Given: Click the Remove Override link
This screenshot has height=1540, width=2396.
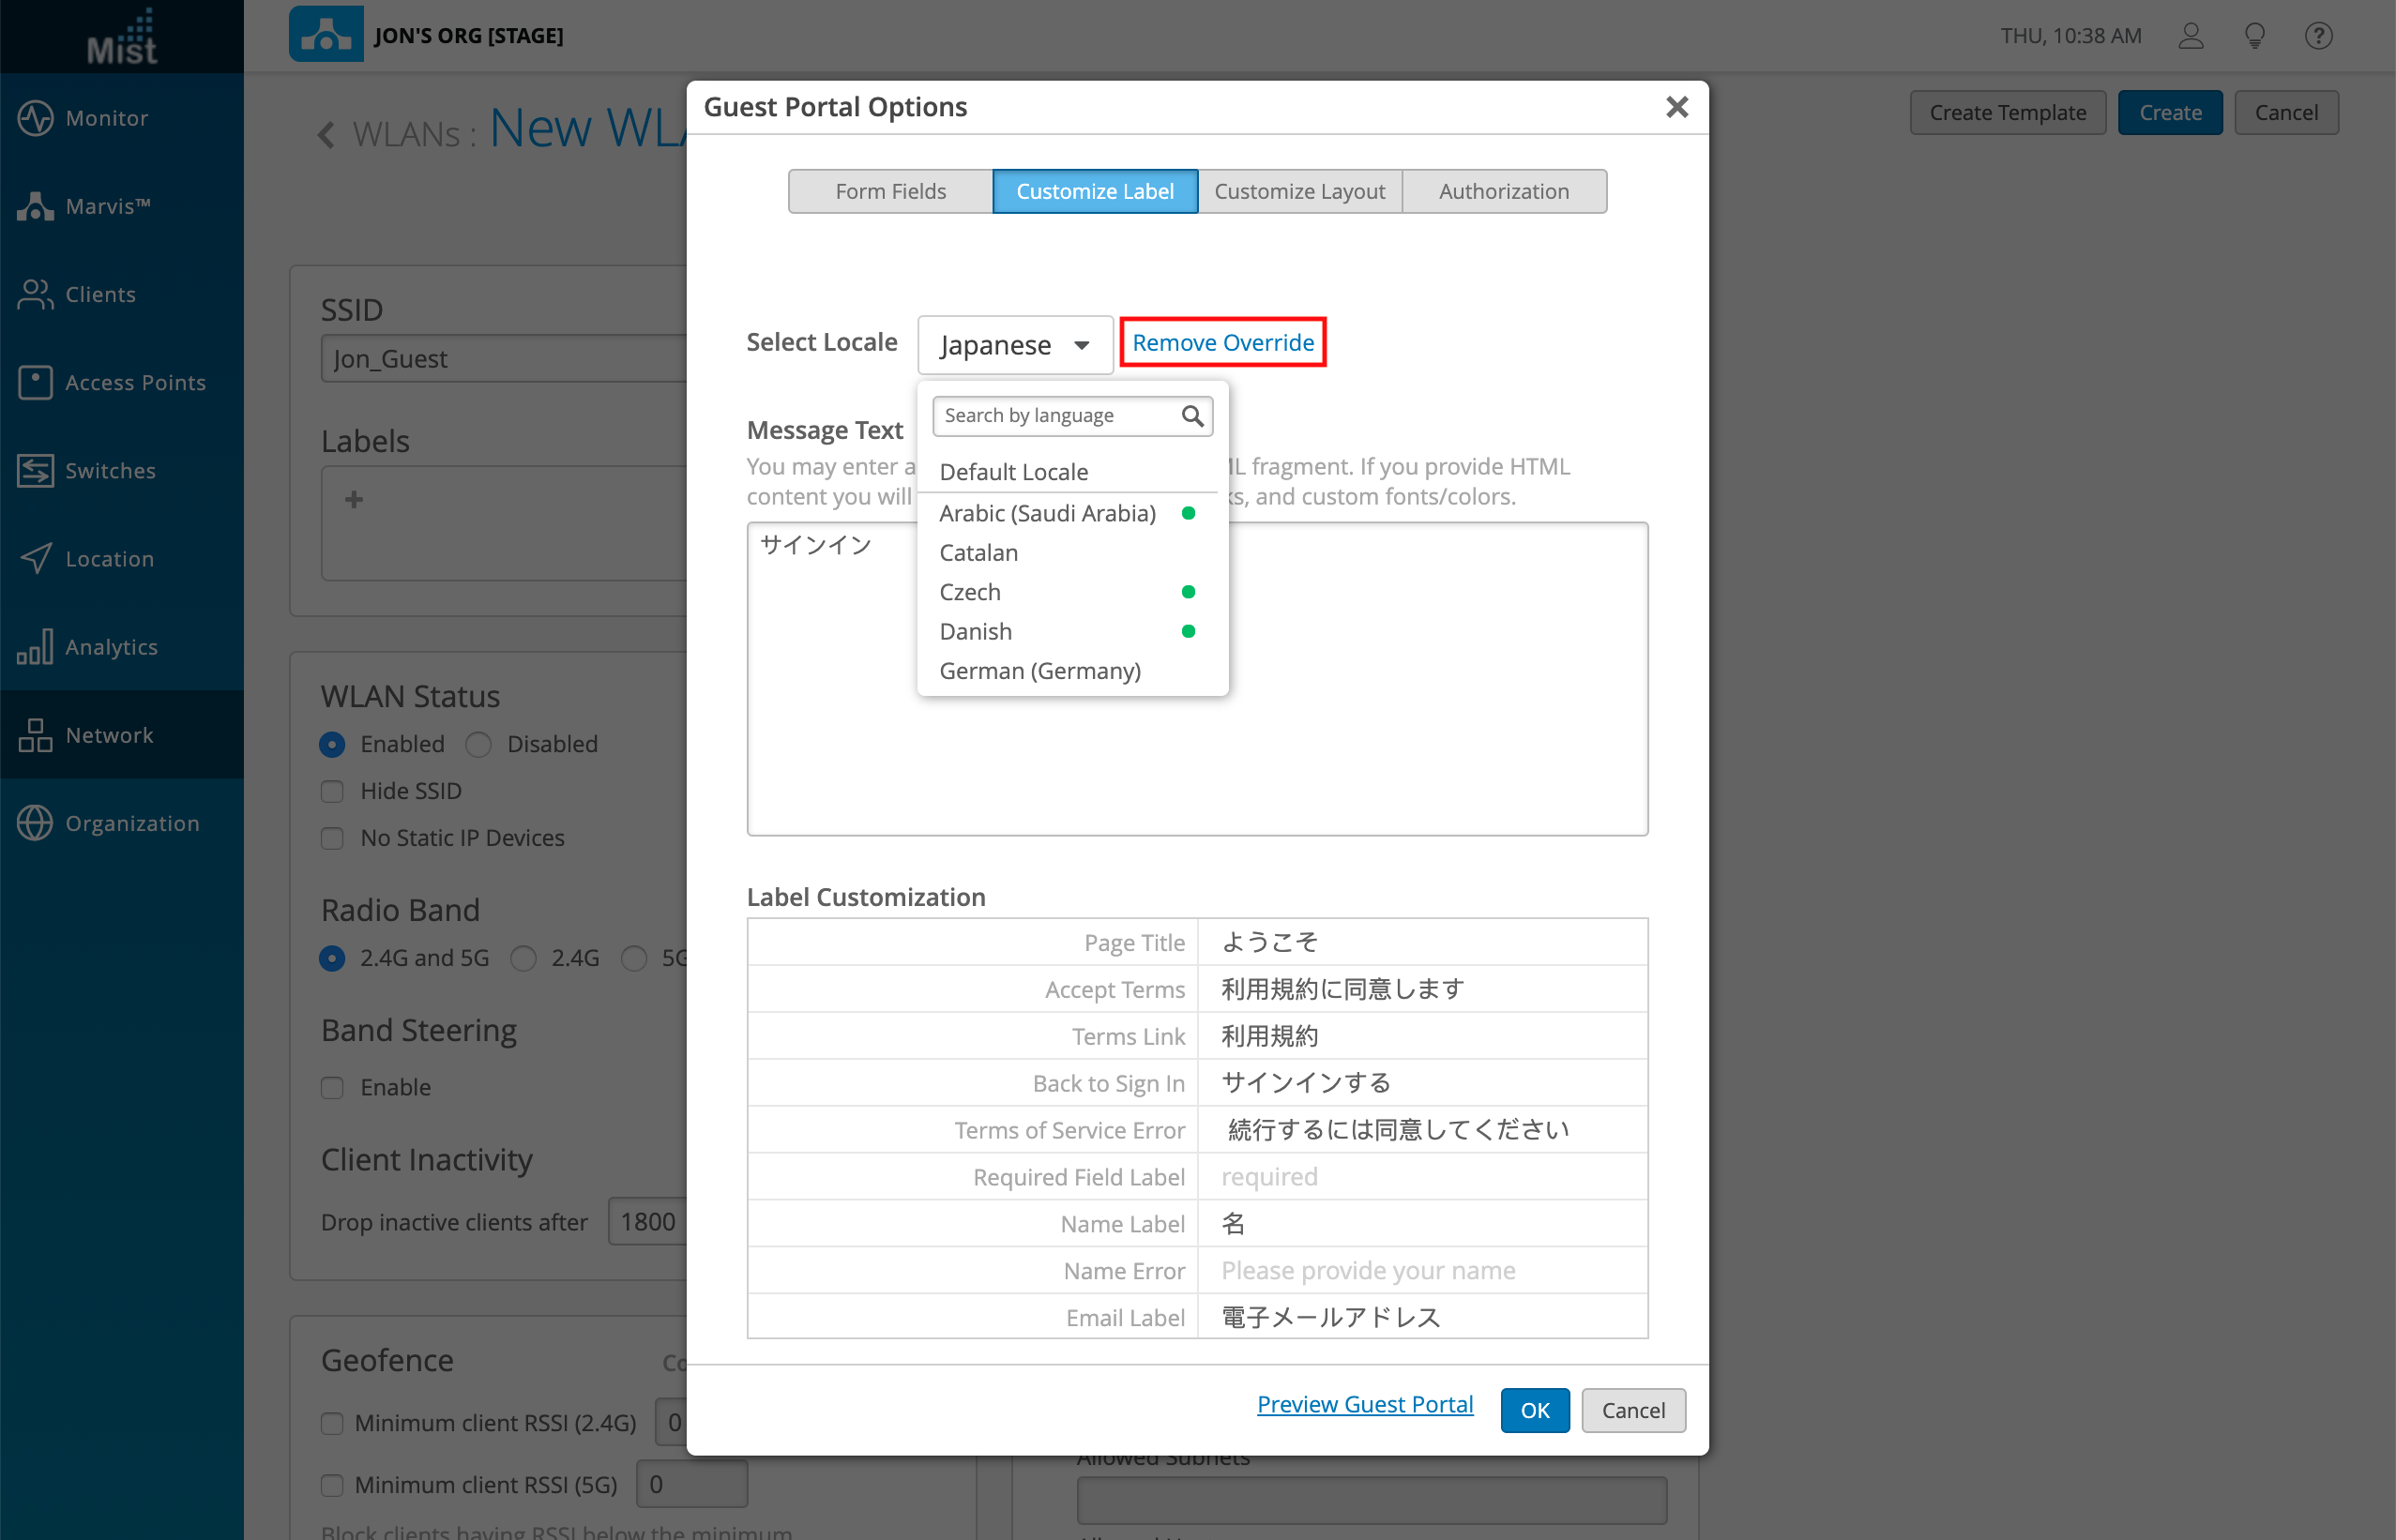Looking at the screenshot, I should 1222,343.
